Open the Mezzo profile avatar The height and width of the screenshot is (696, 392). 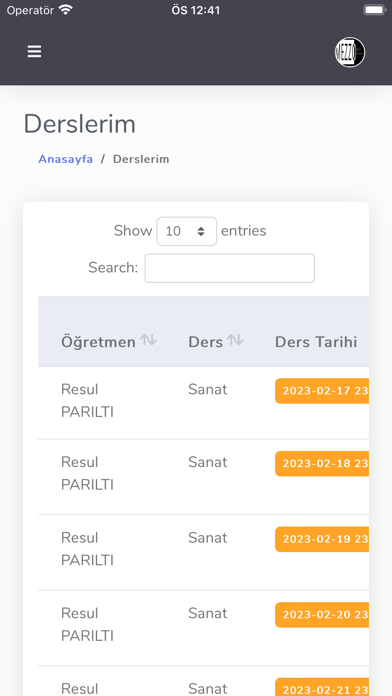pyautogui.click(x=350, y=52)
